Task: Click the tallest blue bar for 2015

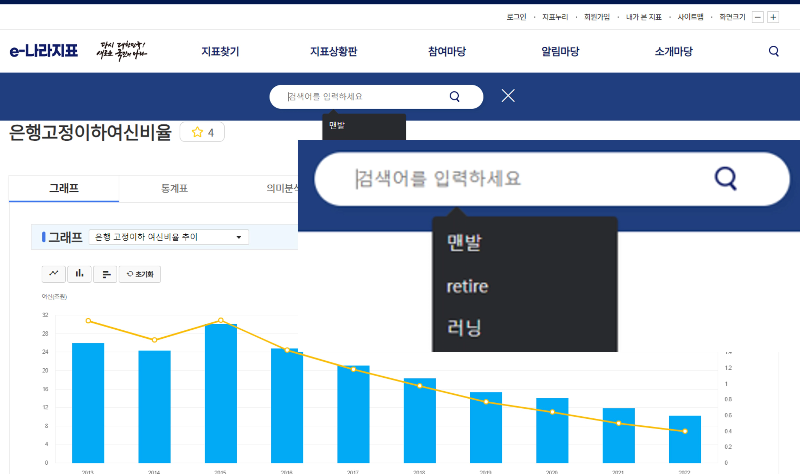Action: point(221,393)
